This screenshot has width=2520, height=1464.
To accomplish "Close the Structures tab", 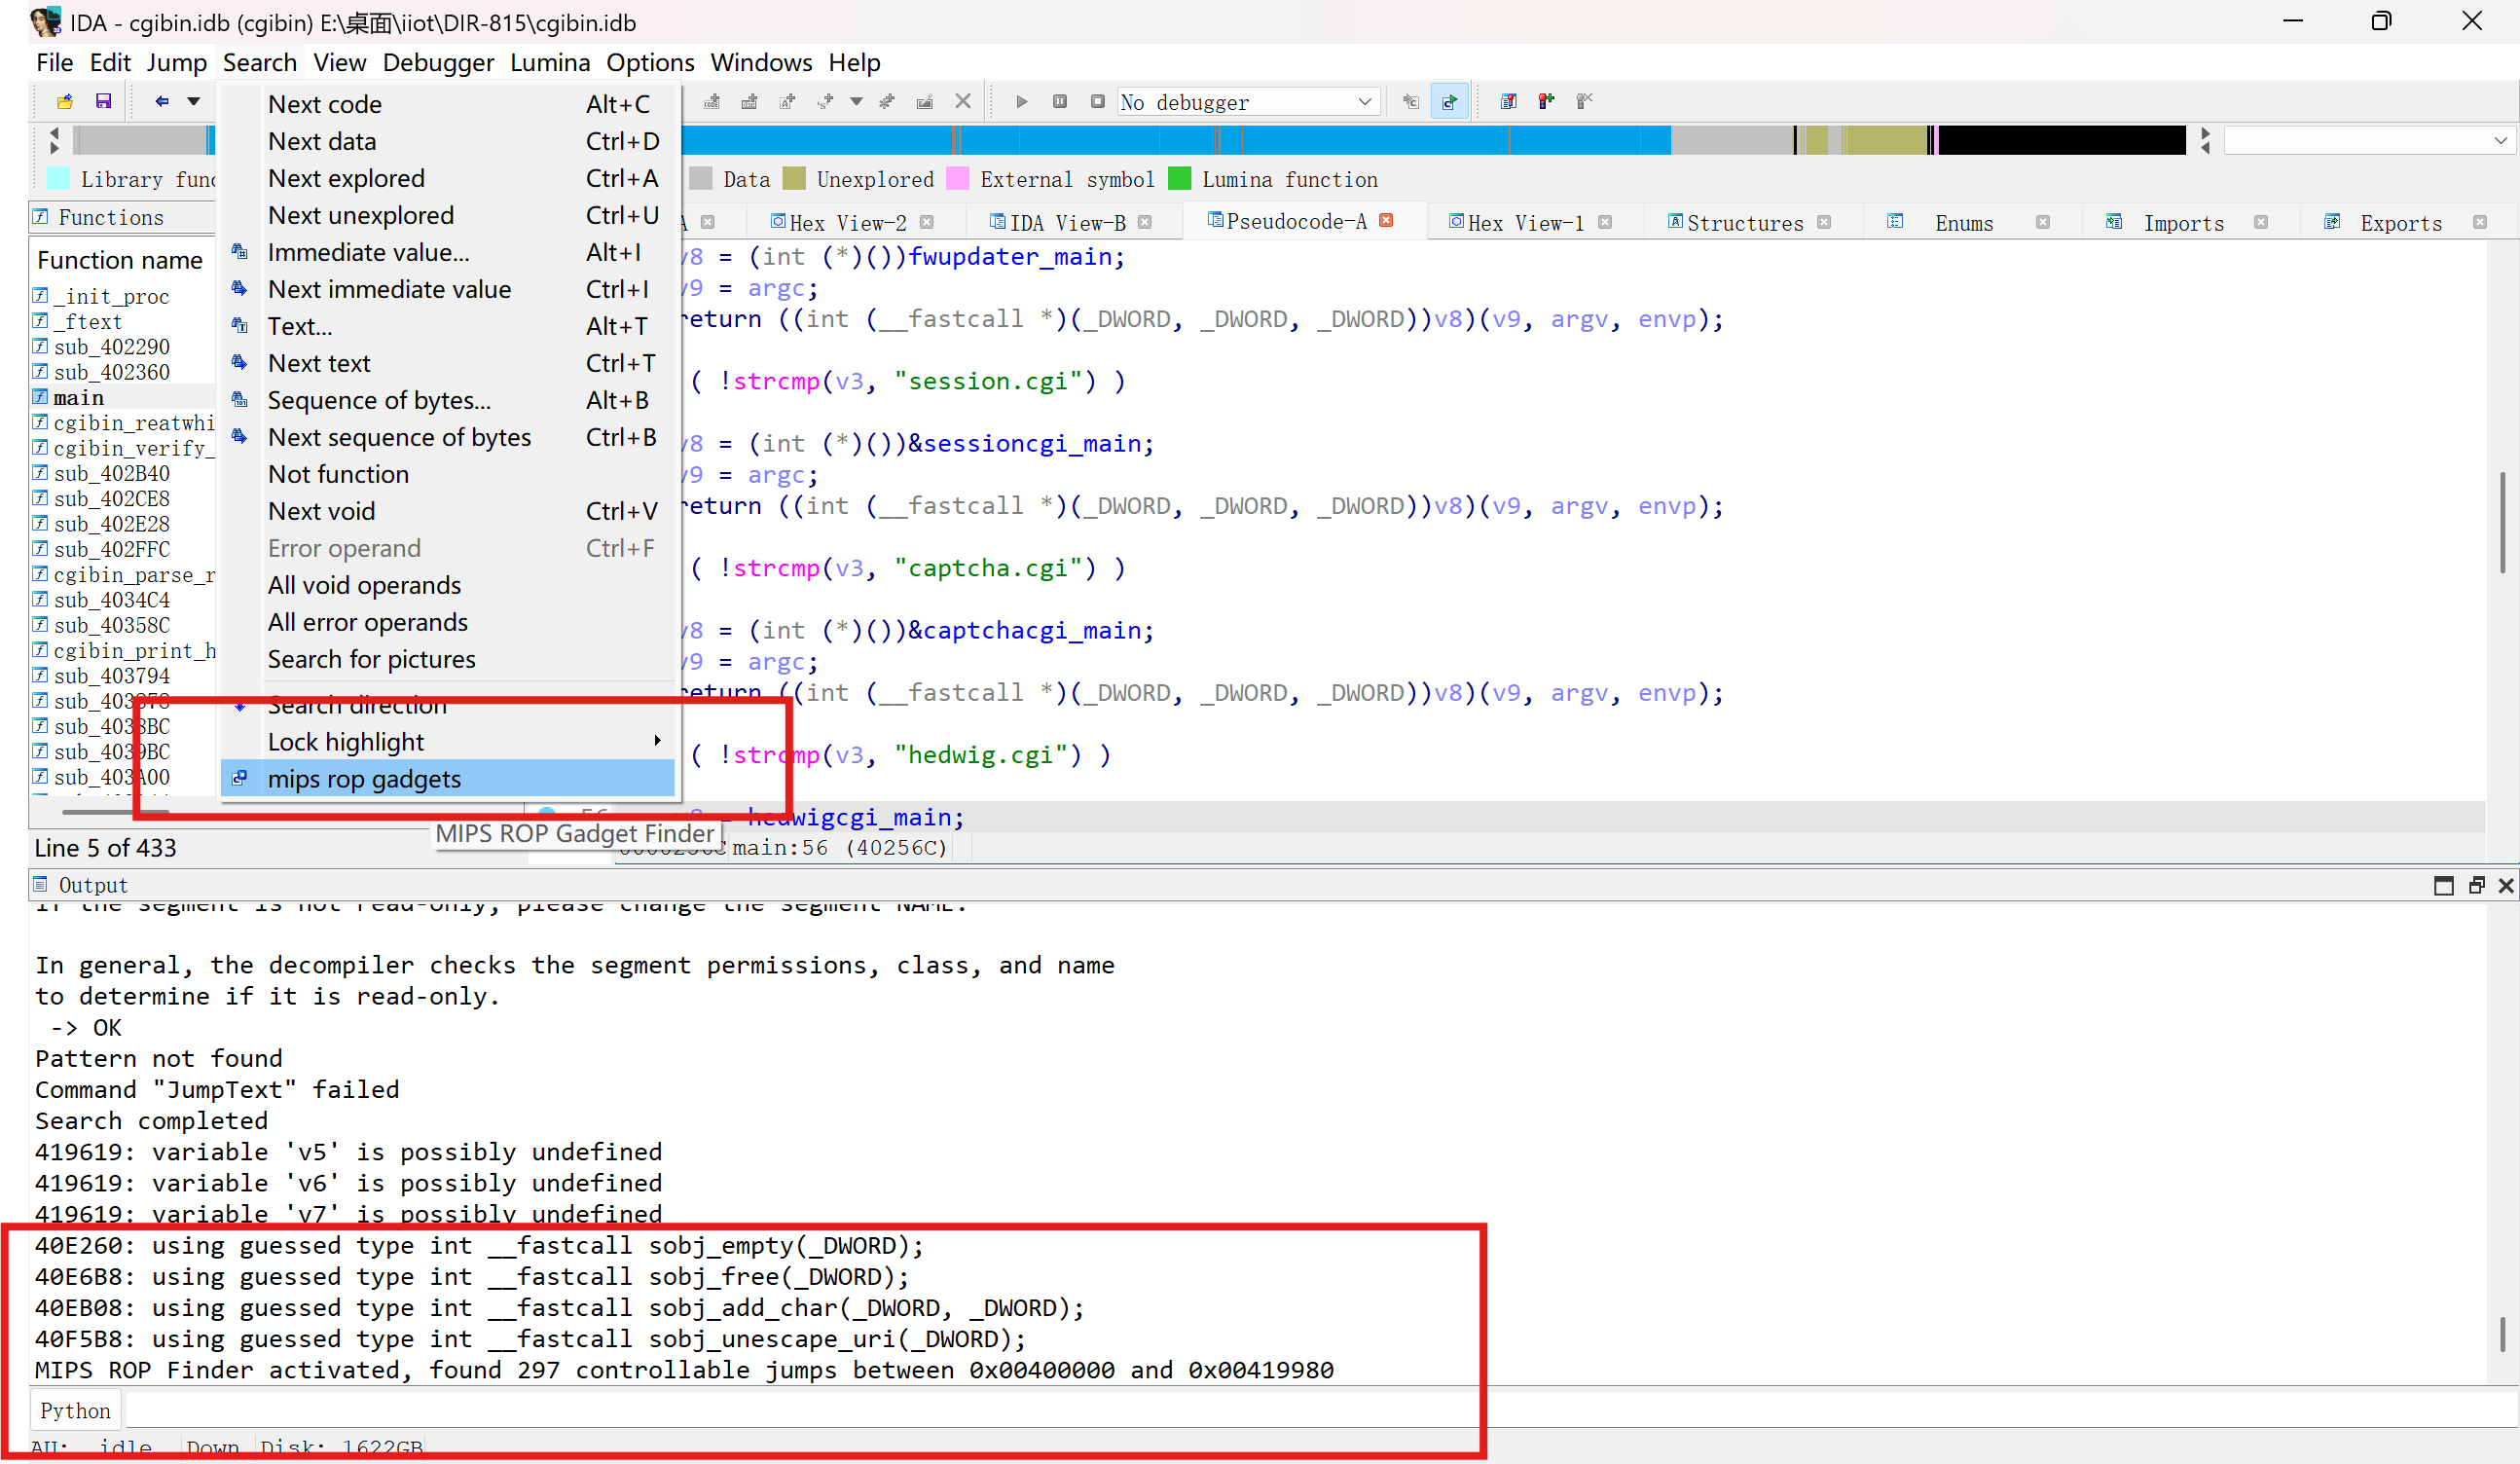I will [1824, 222].
